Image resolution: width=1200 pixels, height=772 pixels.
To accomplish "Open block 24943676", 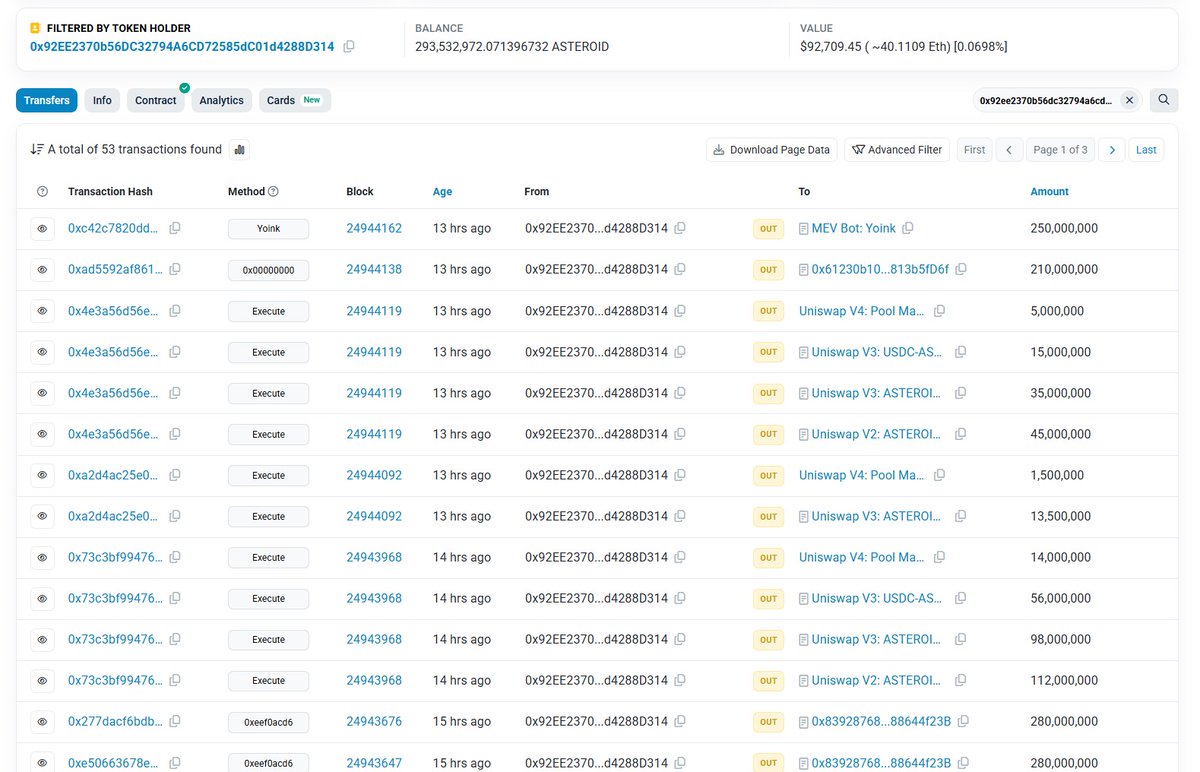I will pos(374,722).
